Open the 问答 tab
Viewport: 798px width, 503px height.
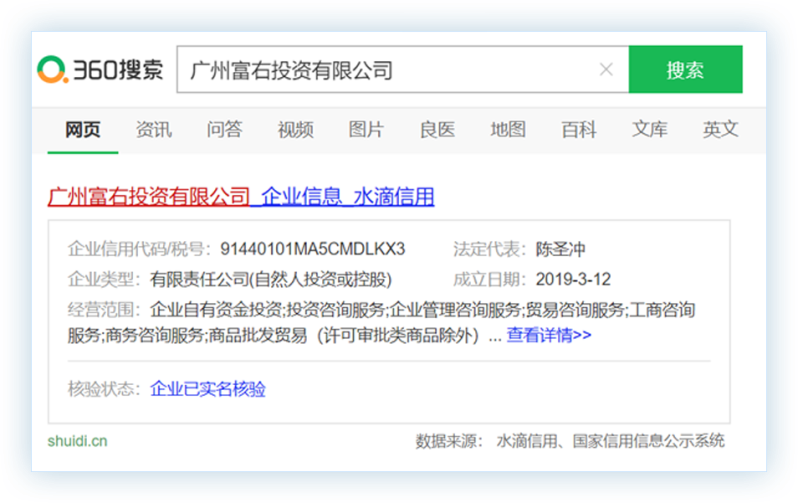click(224, 130)
